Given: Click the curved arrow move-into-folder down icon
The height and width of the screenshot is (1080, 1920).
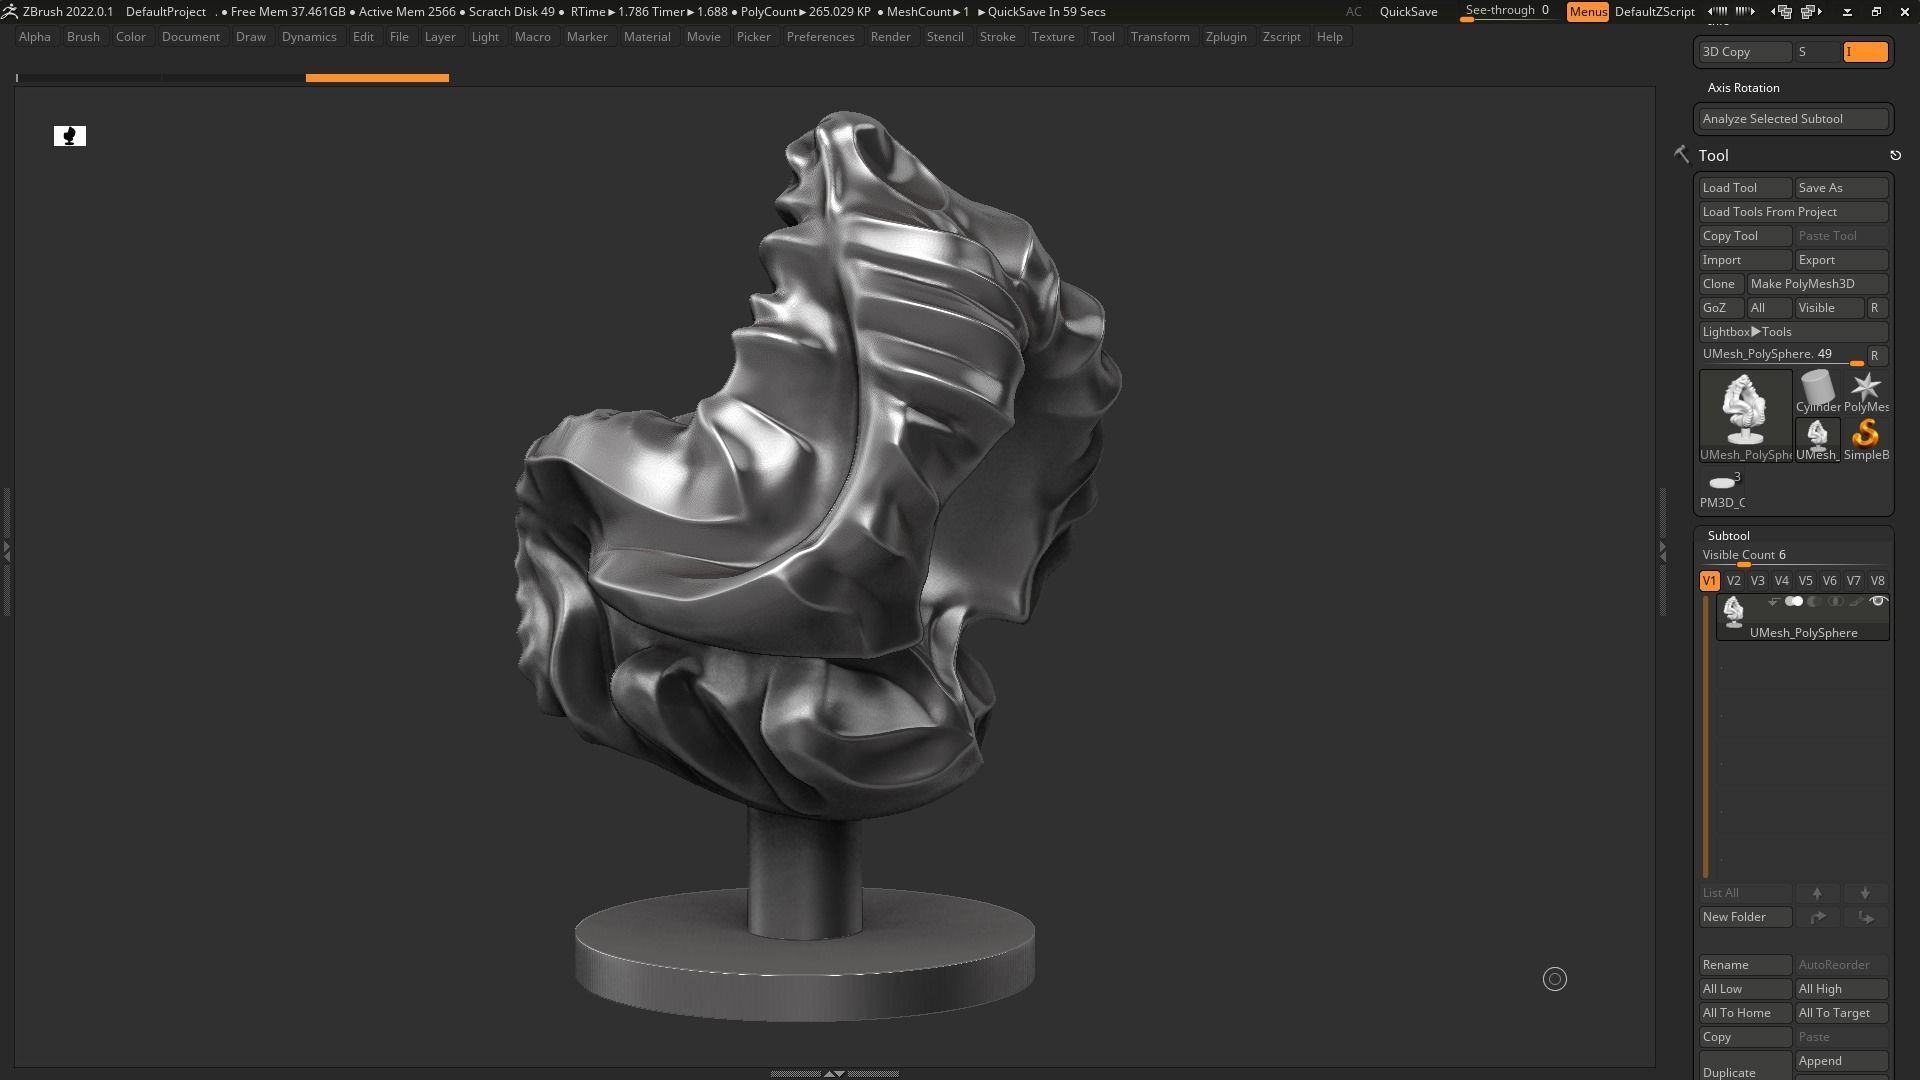Looking at the screenshot, I should (x=1865, y=917).
